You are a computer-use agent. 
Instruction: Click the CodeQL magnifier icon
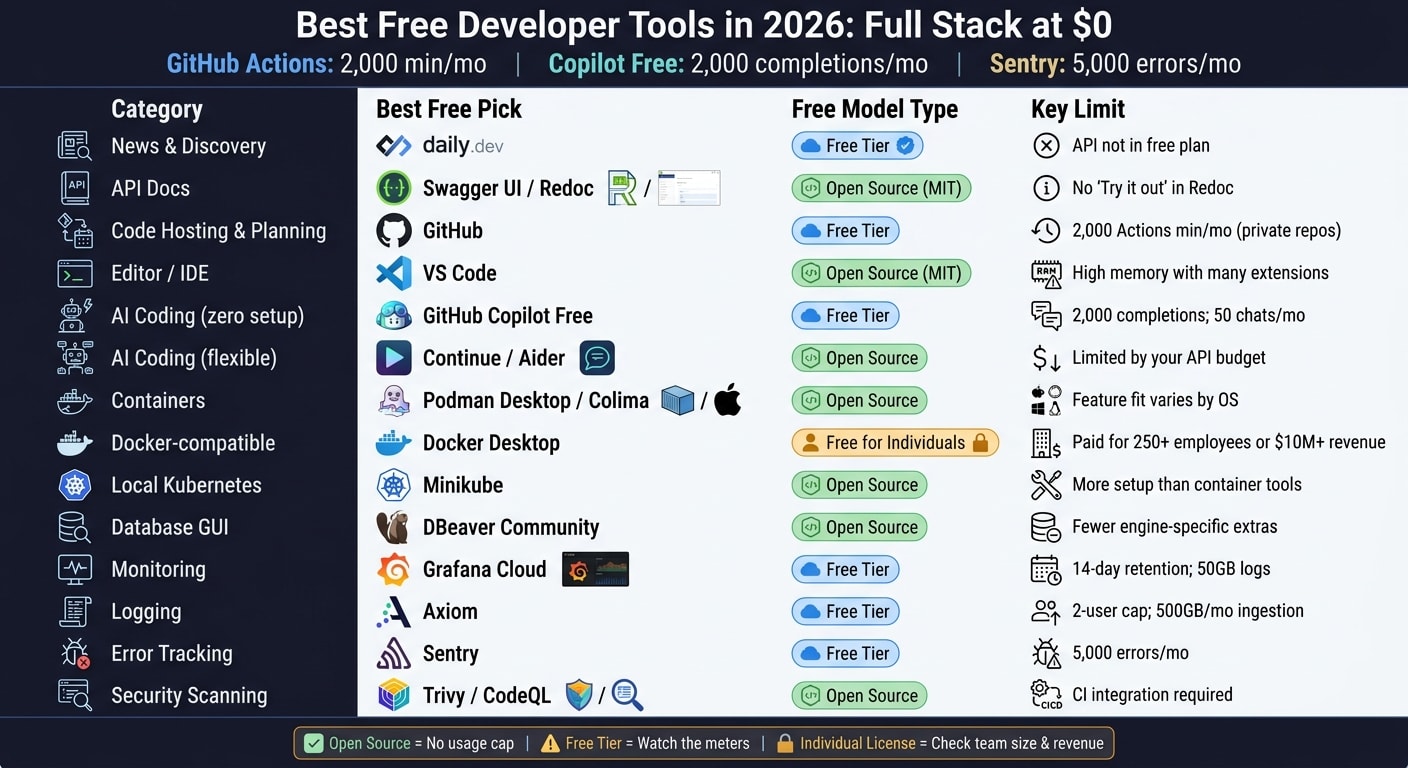pyautogui.click(x=627, y=695)
